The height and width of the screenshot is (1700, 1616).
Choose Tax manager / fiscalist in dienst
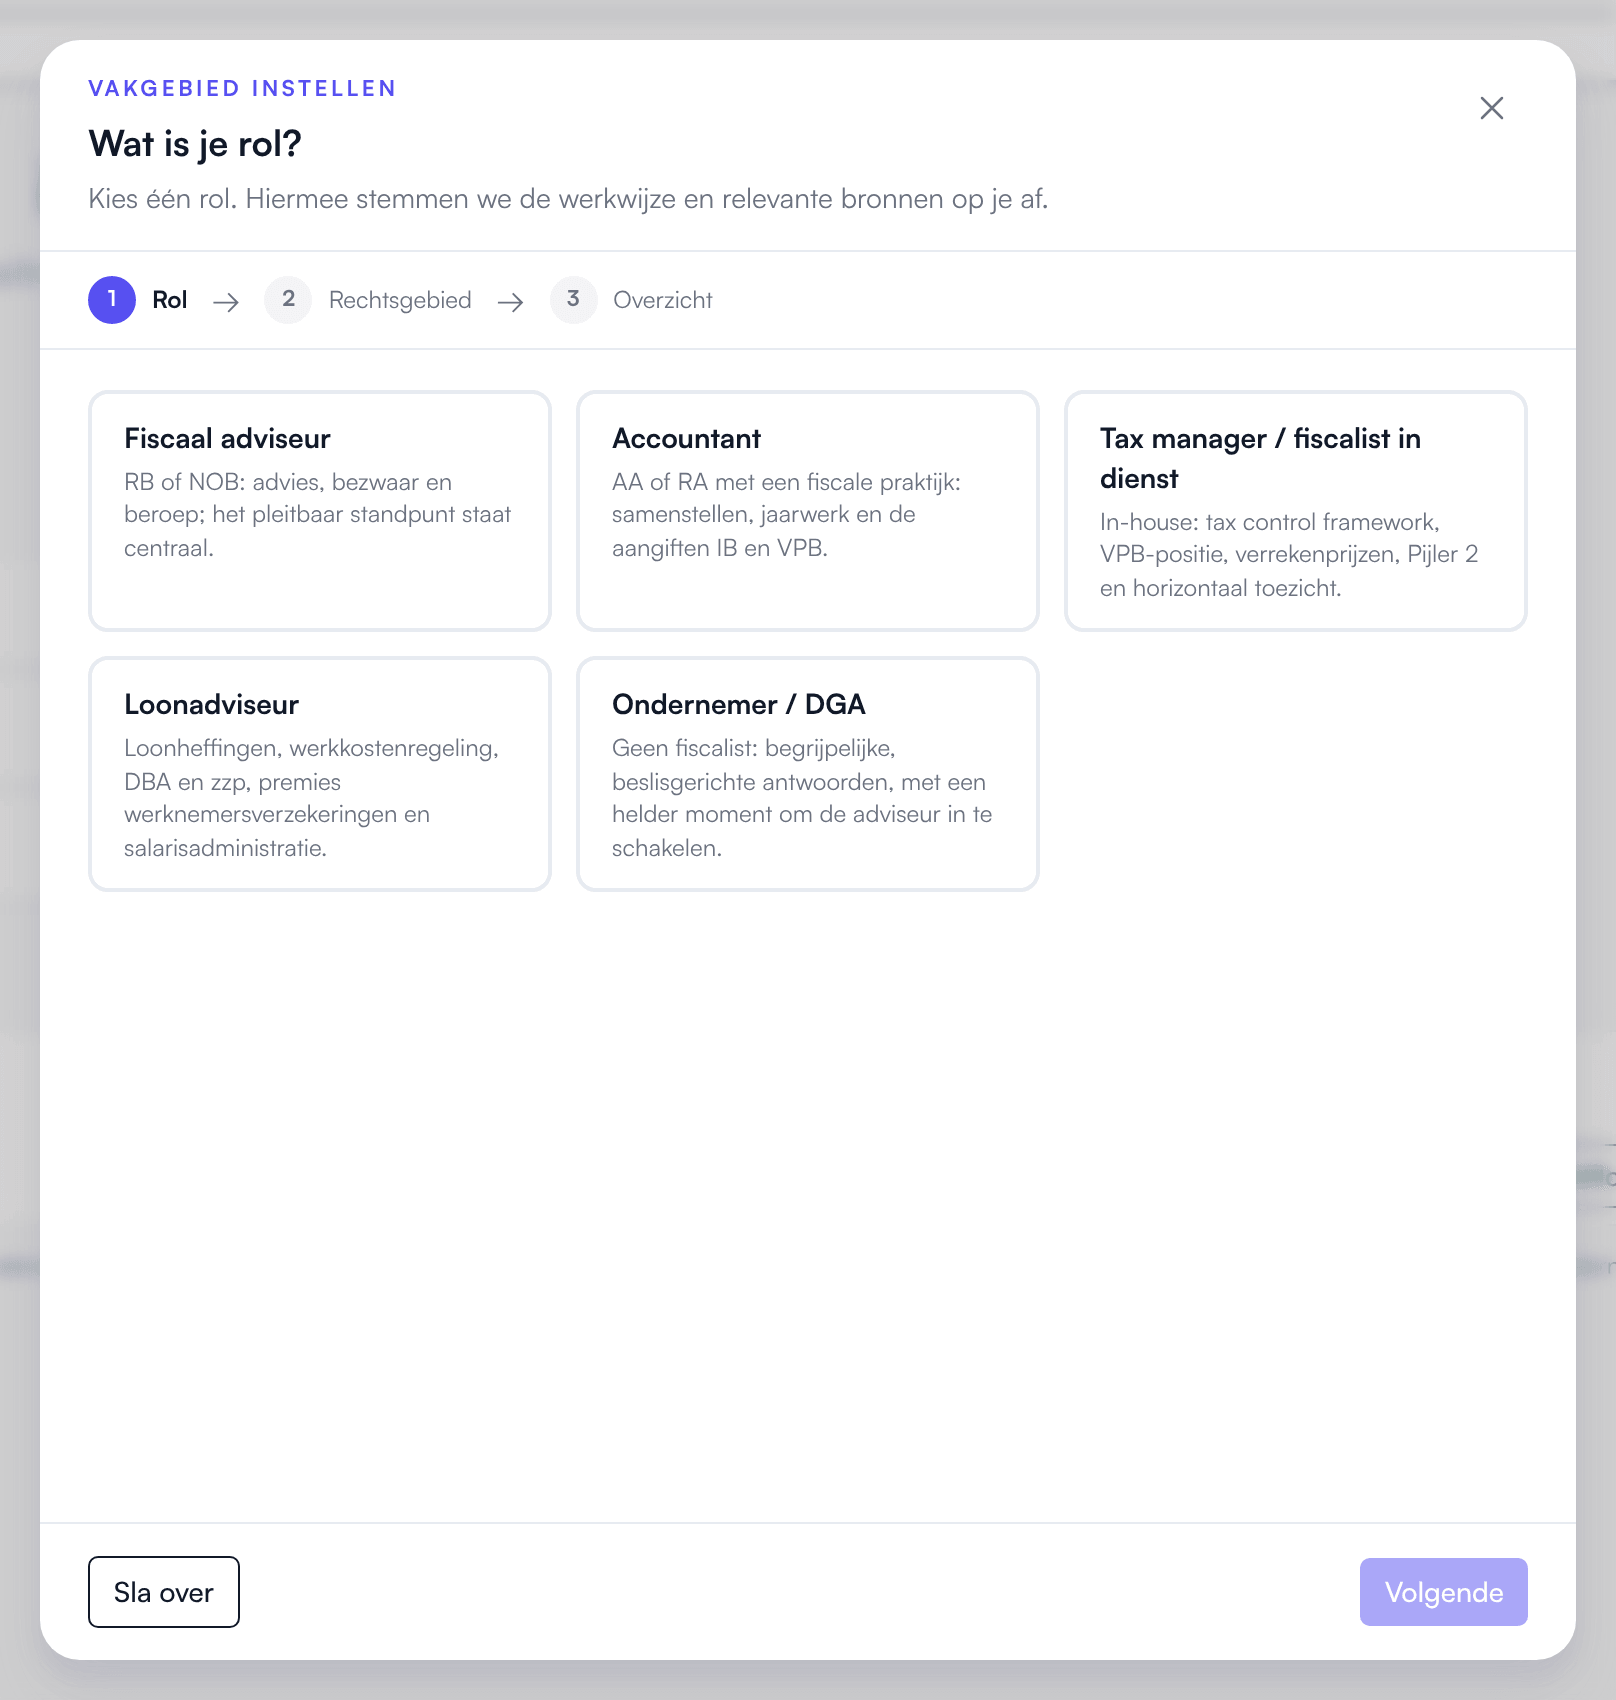click(1296, 511)
